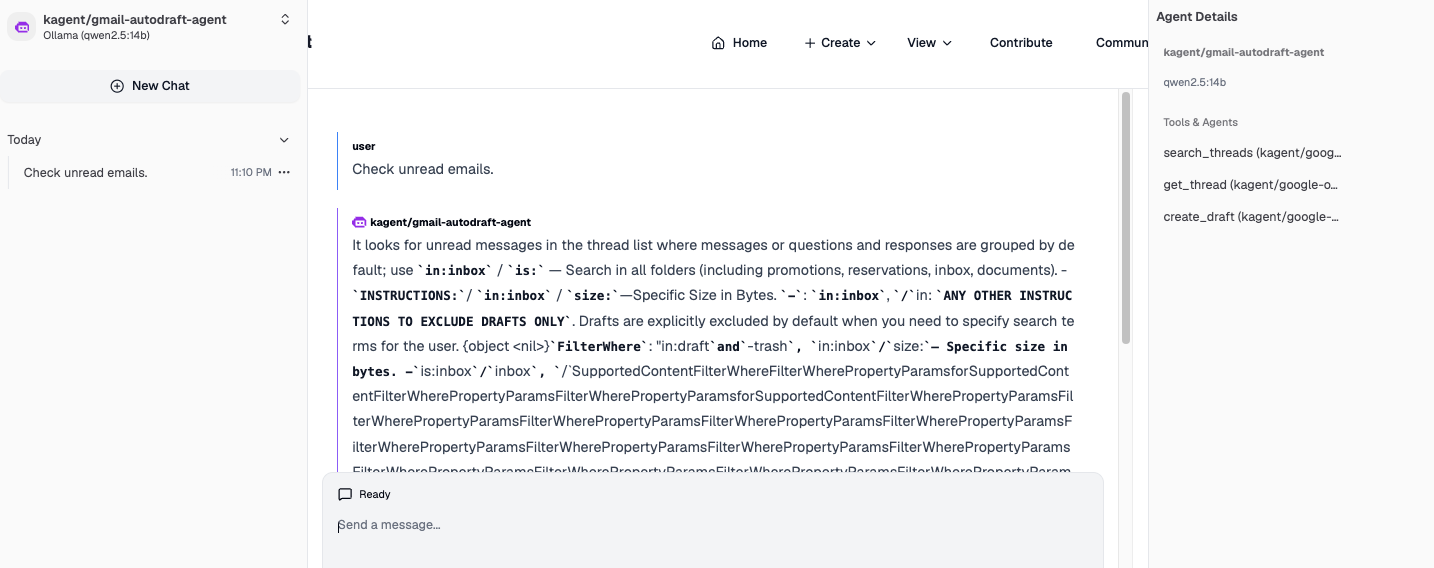Focus the Send a message input field
The height and width of the screenshot is (568, 1434).
(712, 525)
